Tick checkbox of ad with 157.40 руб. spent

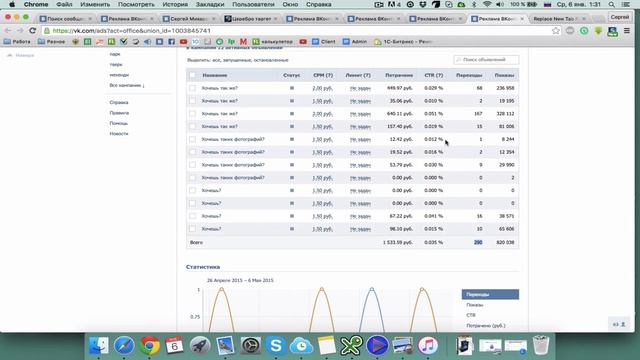click(192, 127)
